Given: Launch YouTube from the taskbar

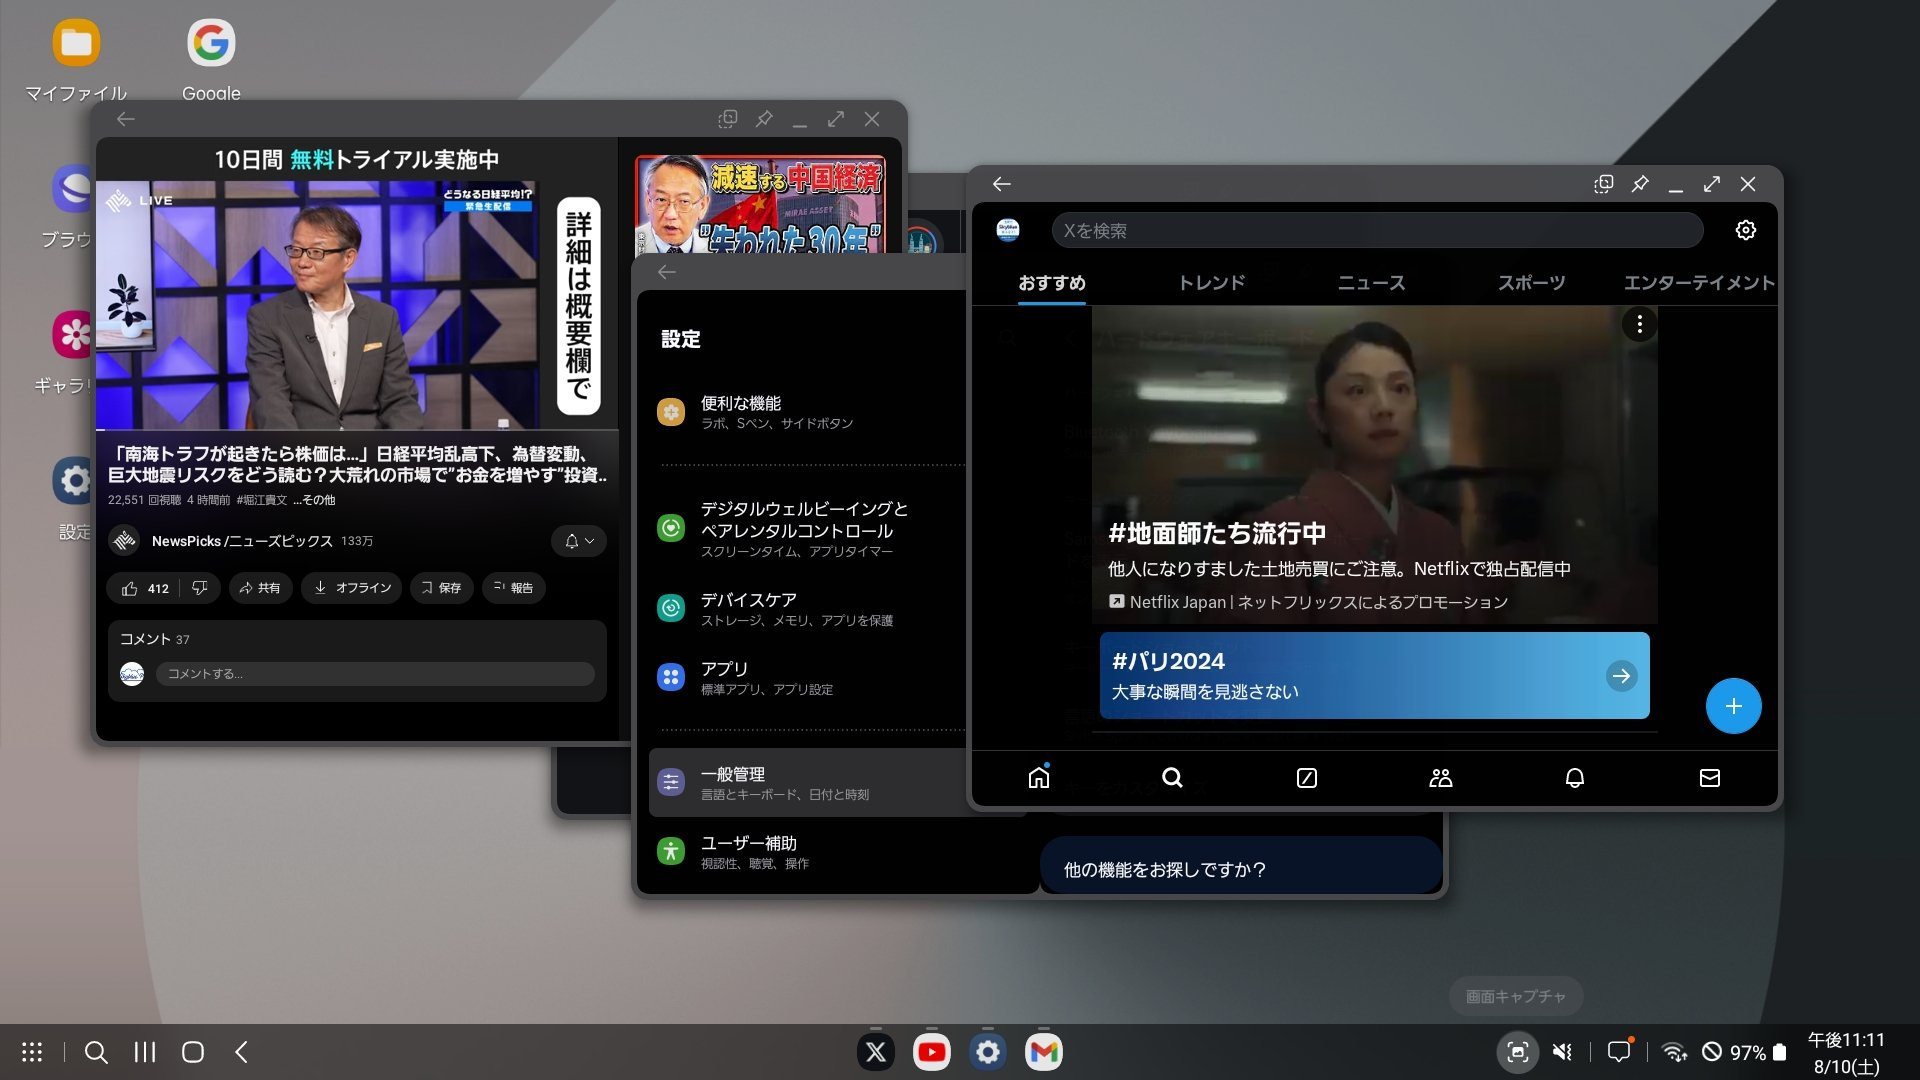Looking at the screenshot, I should tap(932, 1052).
